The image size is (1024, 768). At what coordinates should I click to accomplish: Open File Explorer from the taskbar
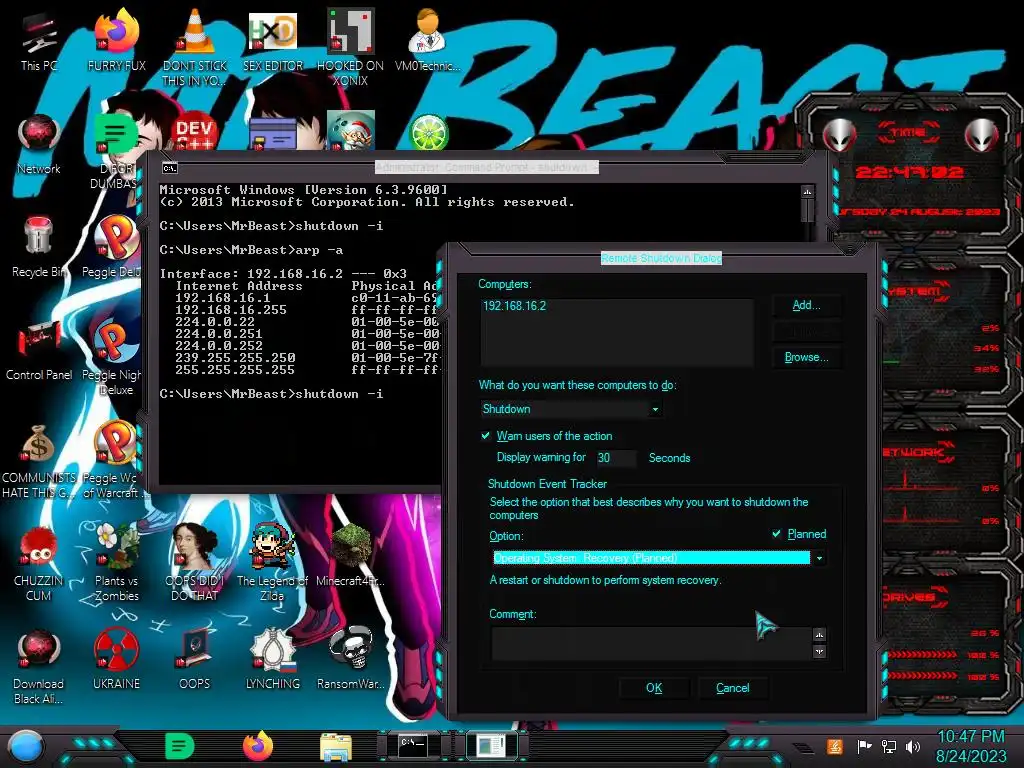click(x=336, y=747)
